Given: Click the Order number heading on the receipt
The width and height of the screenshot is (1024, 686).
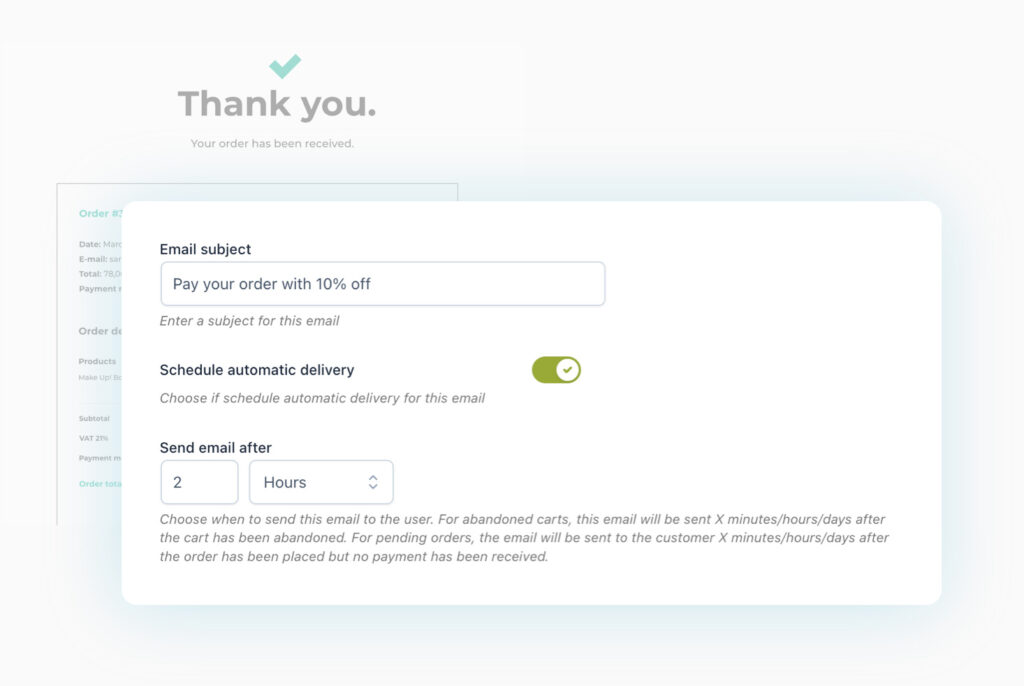Looking at the screenshot, I should pyautogui.click(x=100, y=213).
